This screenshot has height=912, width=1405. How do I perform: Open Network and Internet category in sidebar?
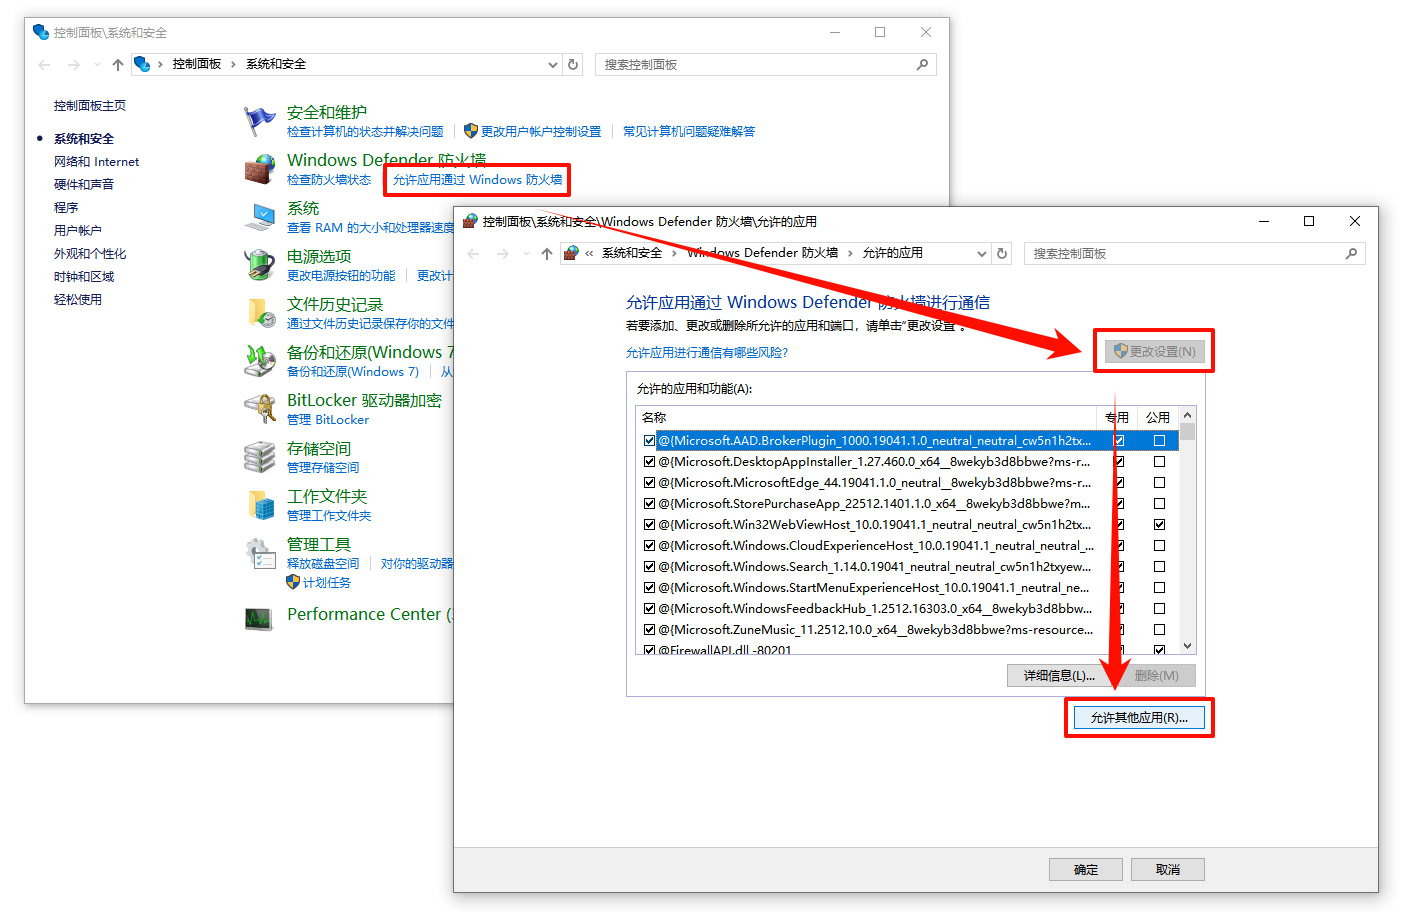(x=96, y=162)
